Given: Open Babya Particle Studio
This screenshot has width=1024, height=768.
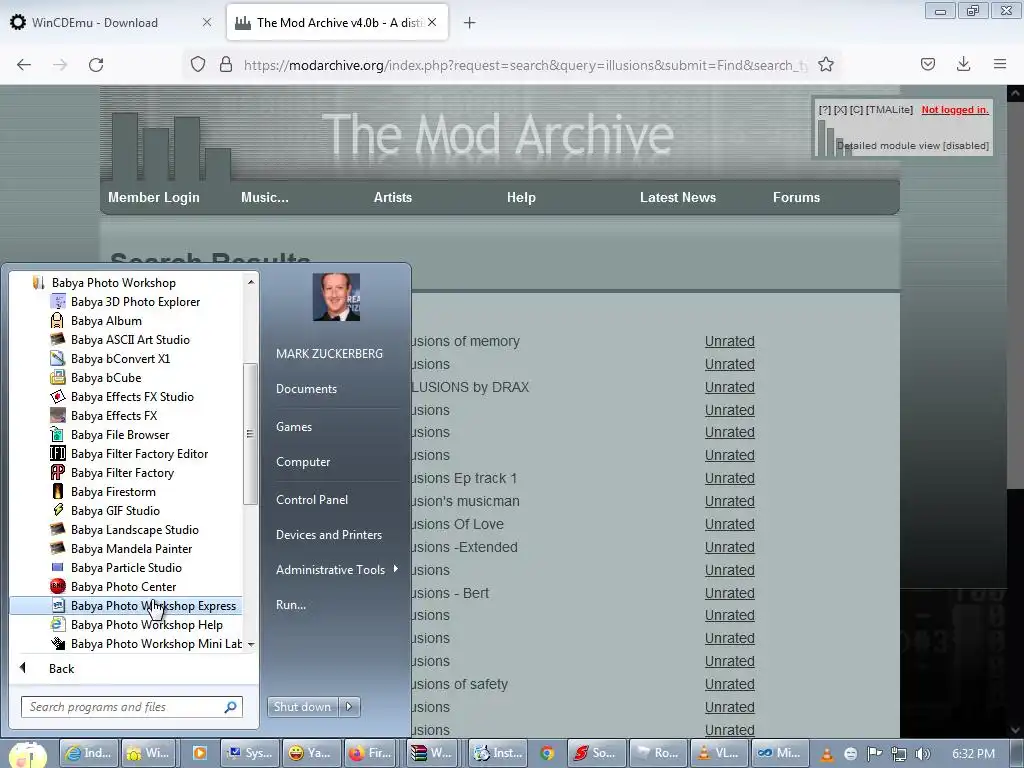Looking at the screenshot, I should 116,568.
